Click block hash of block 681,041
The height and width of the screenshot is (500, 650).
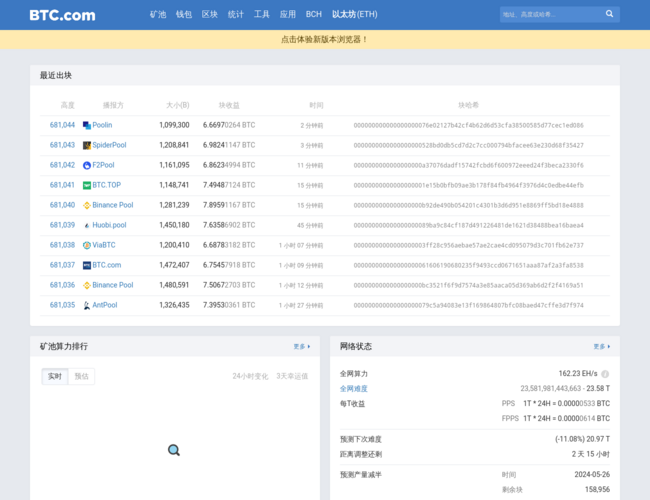pyautogui.click(x=468, y=185)
